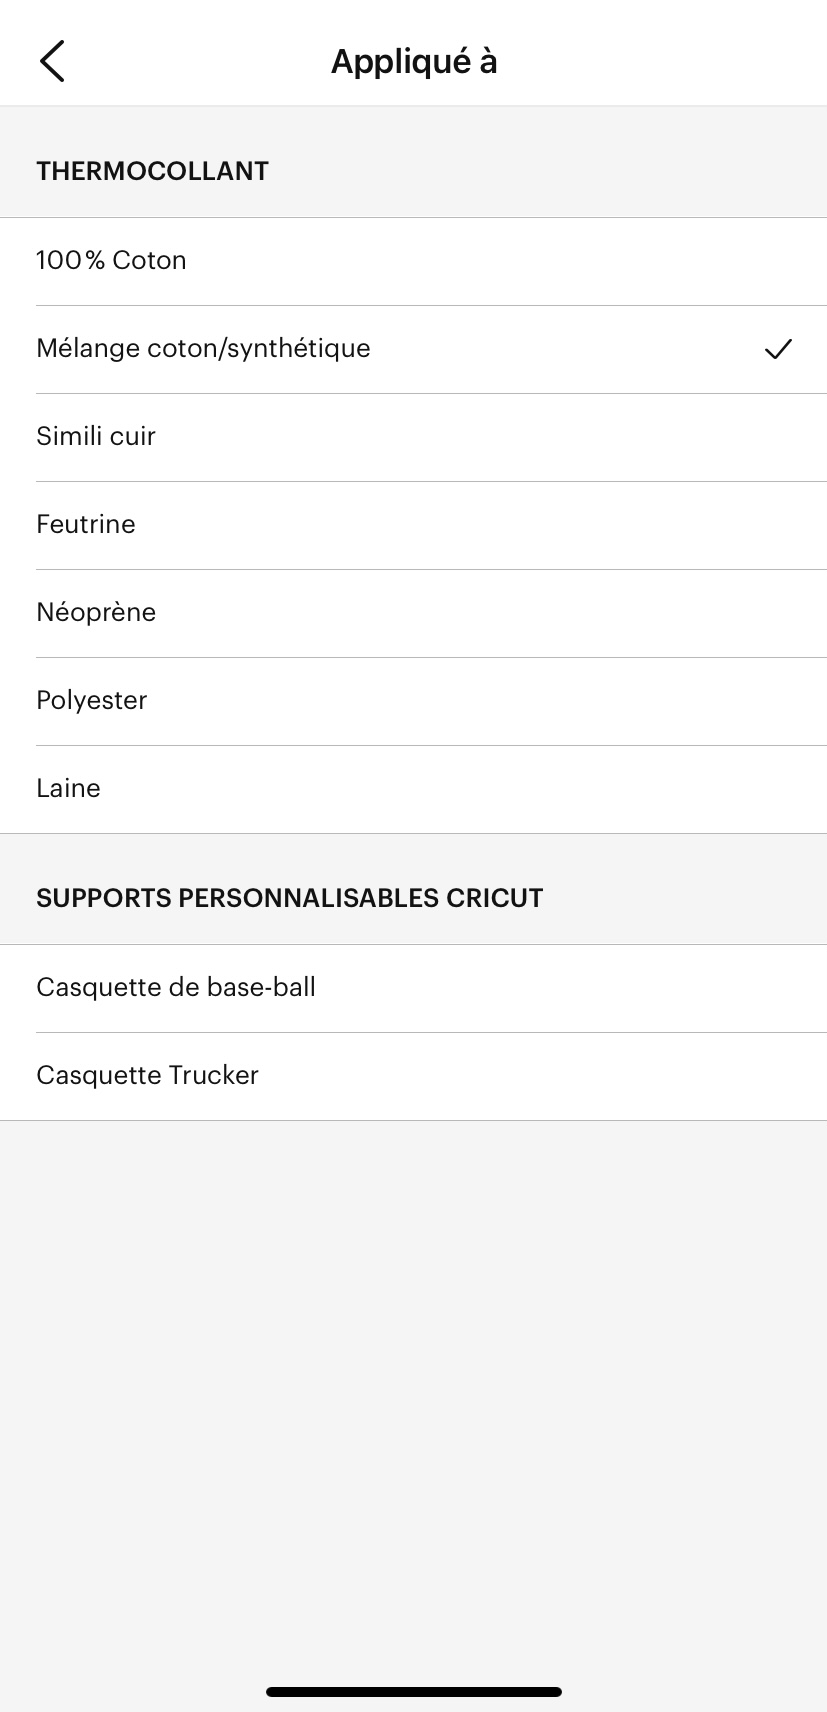The height and width of the screenshot is (1712, 827).
Task: Click the checkmark next to Mélange coton/synthétique
Action: [778, 349]
